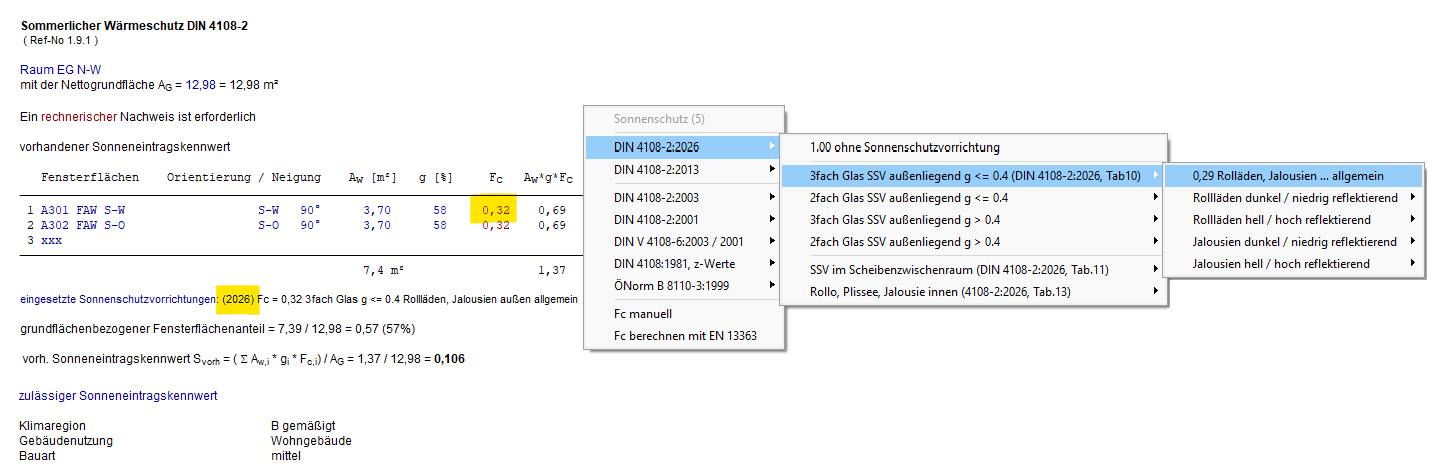The width and height of the screenshot is (1440, 464).
Task: Click orientation S-W 90° of A301
Action: tap(289, 210)
